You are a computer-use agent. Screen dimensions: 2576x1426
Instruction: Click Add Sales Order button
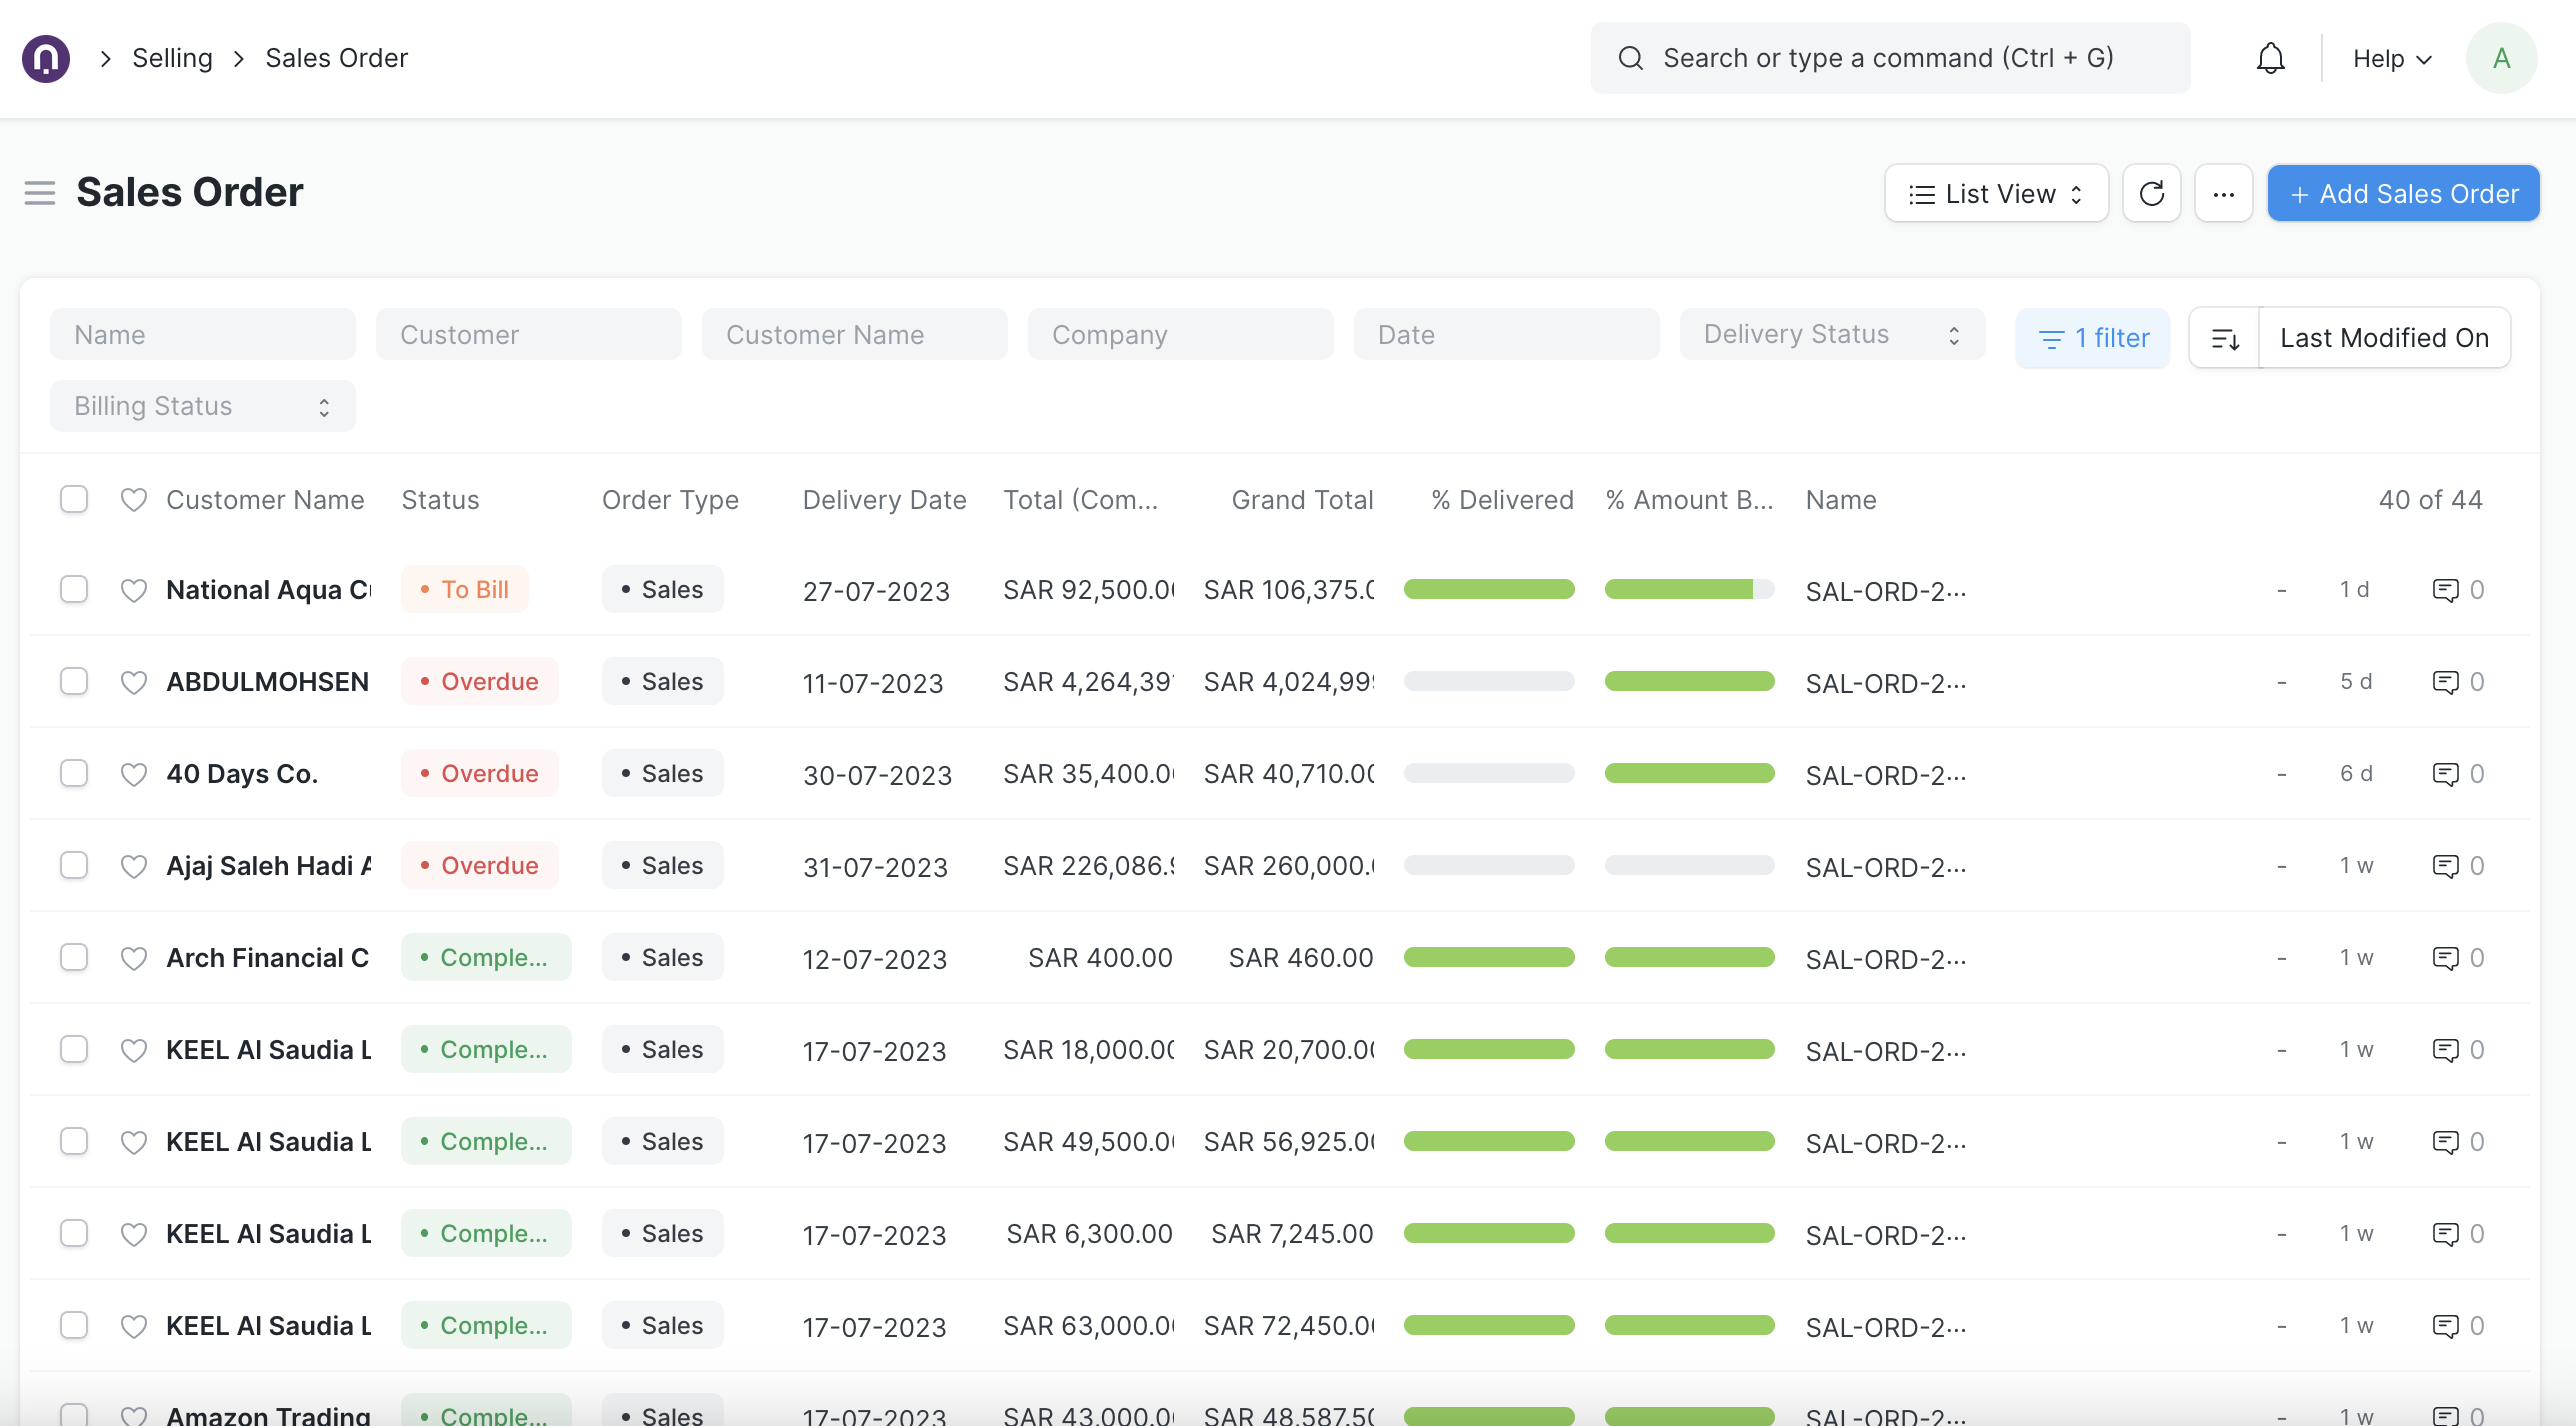(x=2402, y=193)
